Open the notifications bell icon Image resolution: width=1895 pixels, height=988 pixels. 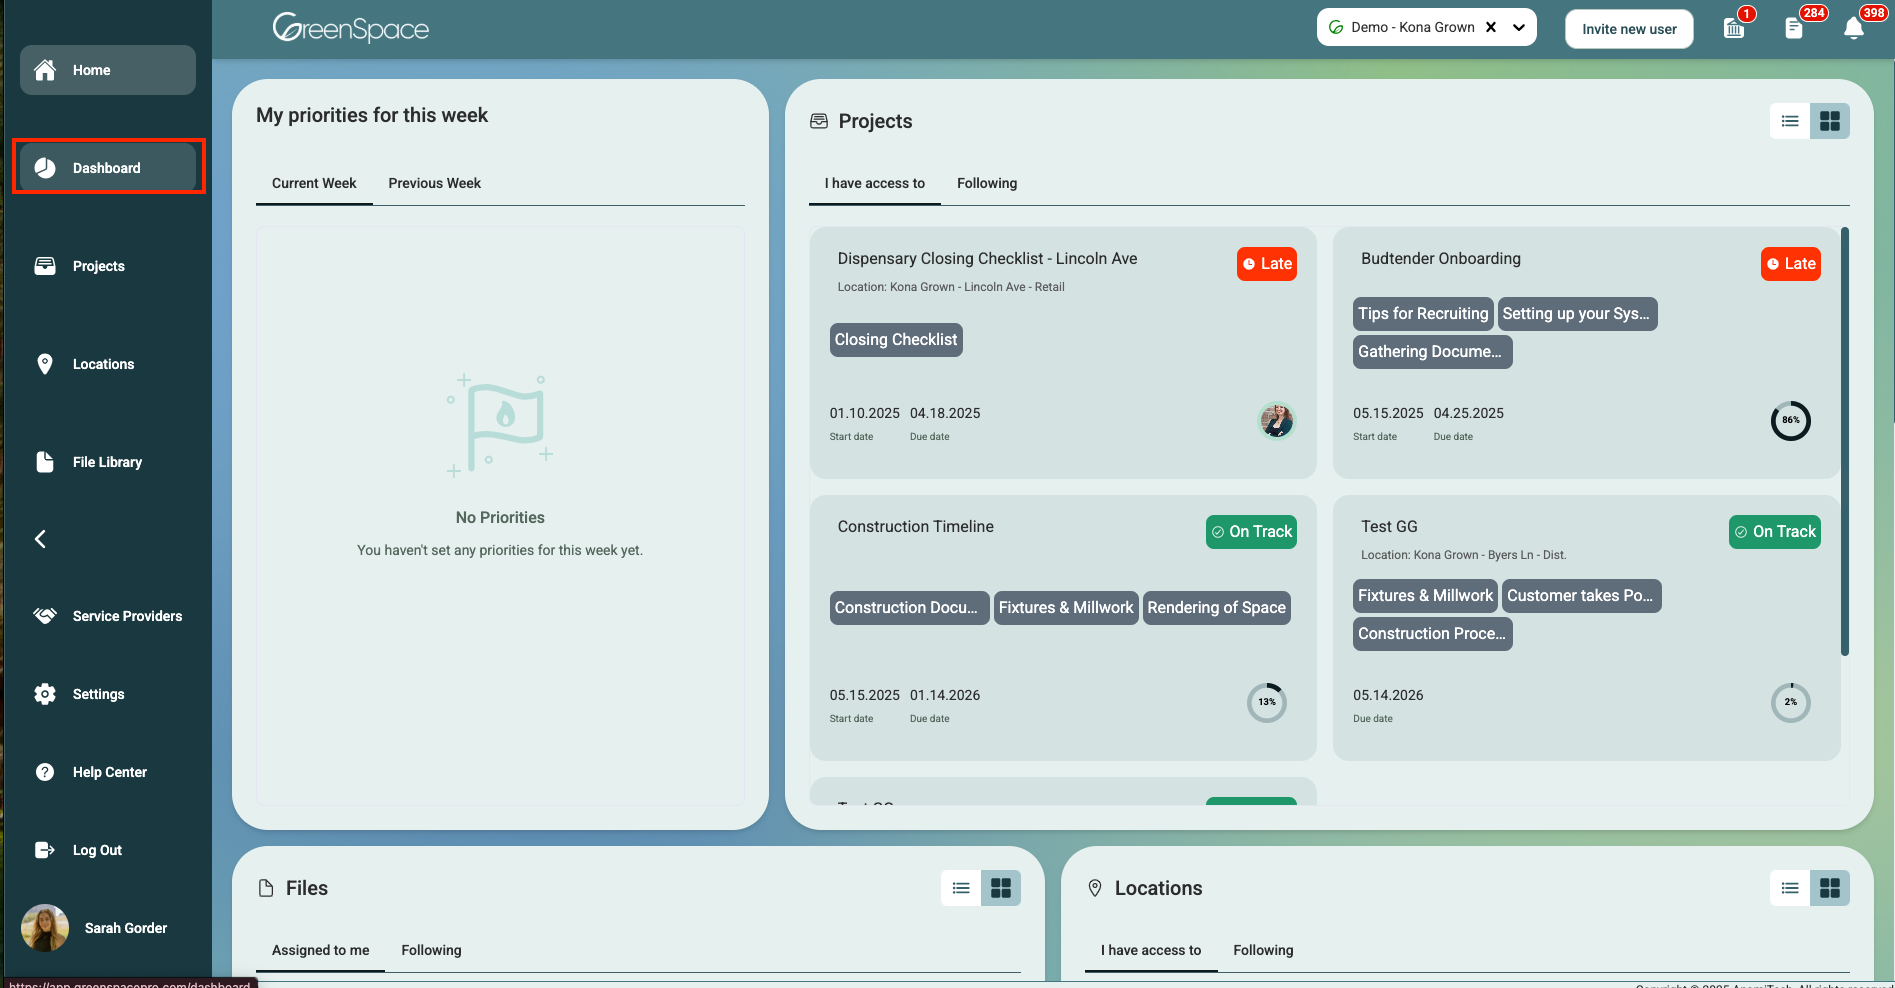pos(1854,28)
